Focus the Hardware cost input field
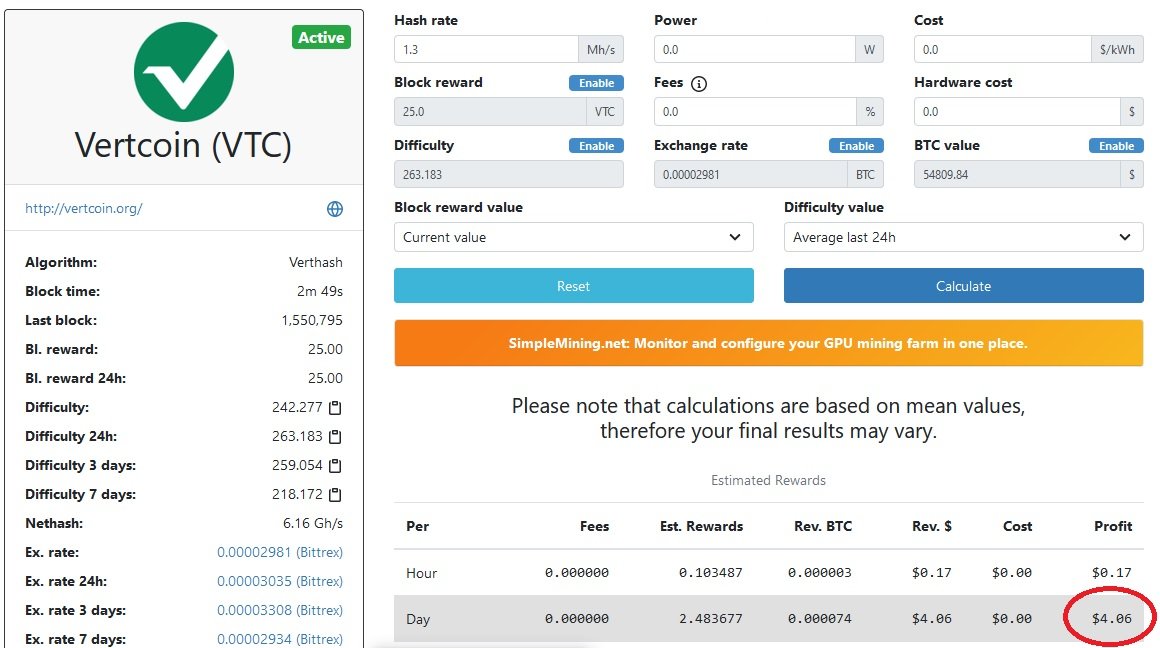 (x=1017, y=112)
